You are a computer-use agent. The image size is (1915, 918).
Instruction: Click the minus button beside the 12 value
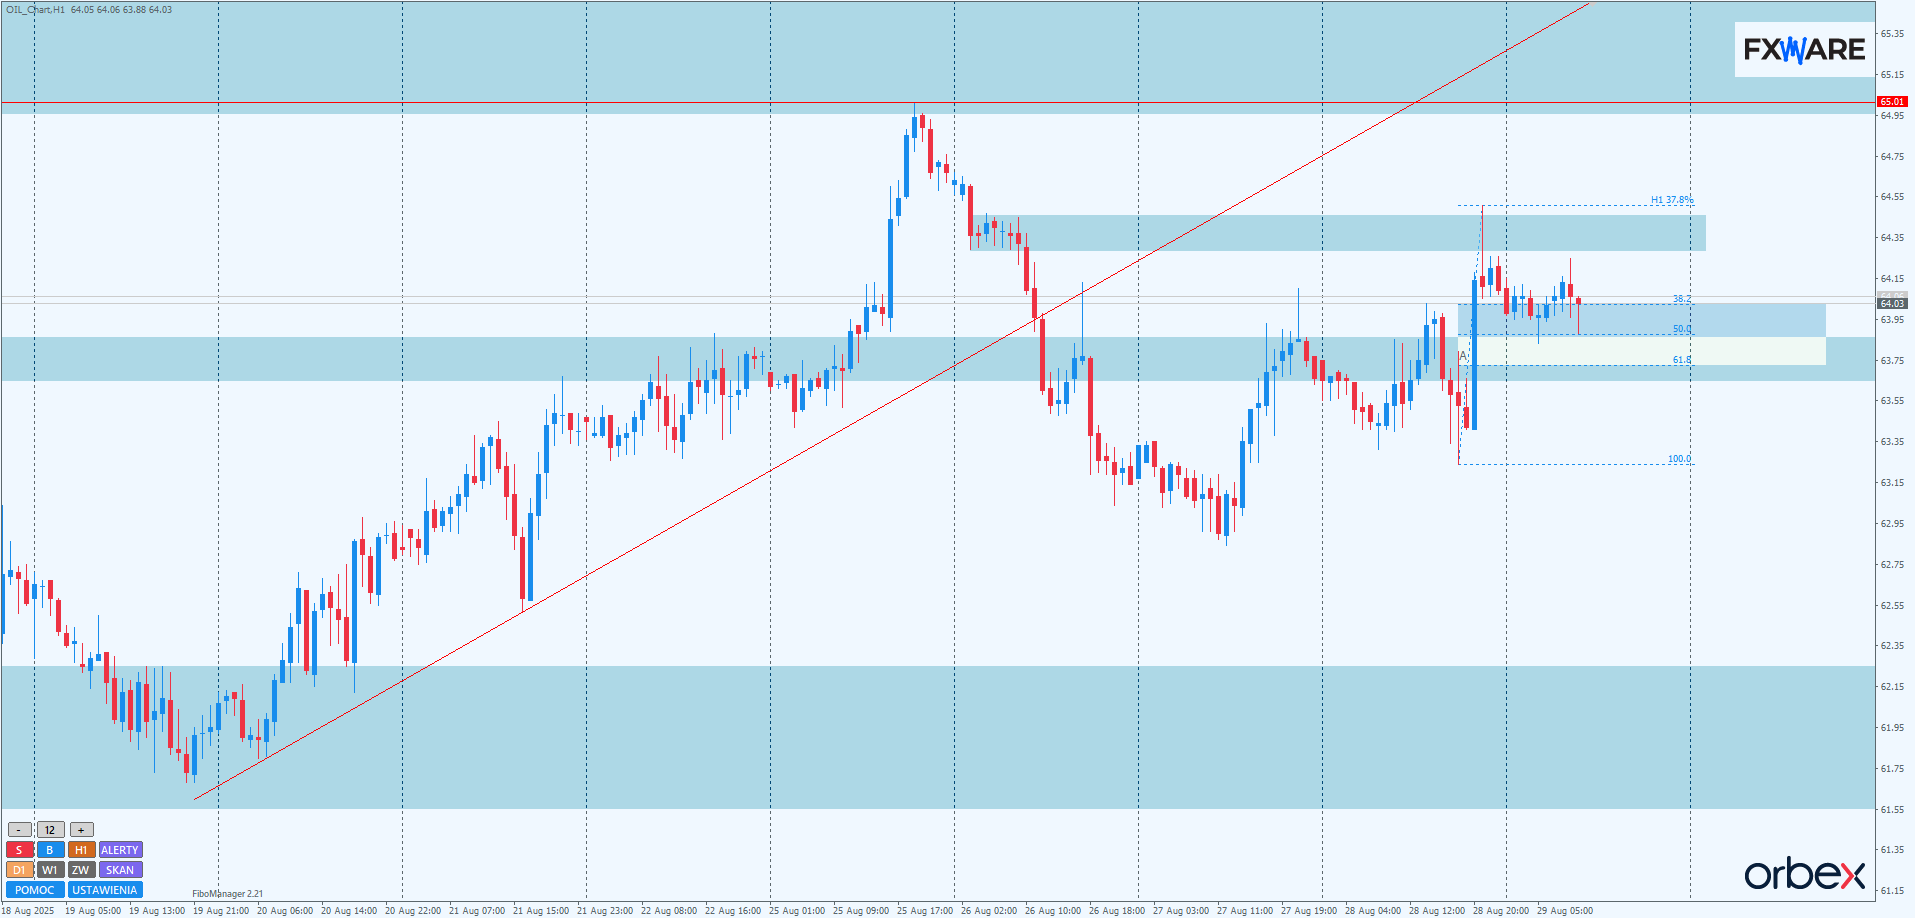(x=19, y=830)
